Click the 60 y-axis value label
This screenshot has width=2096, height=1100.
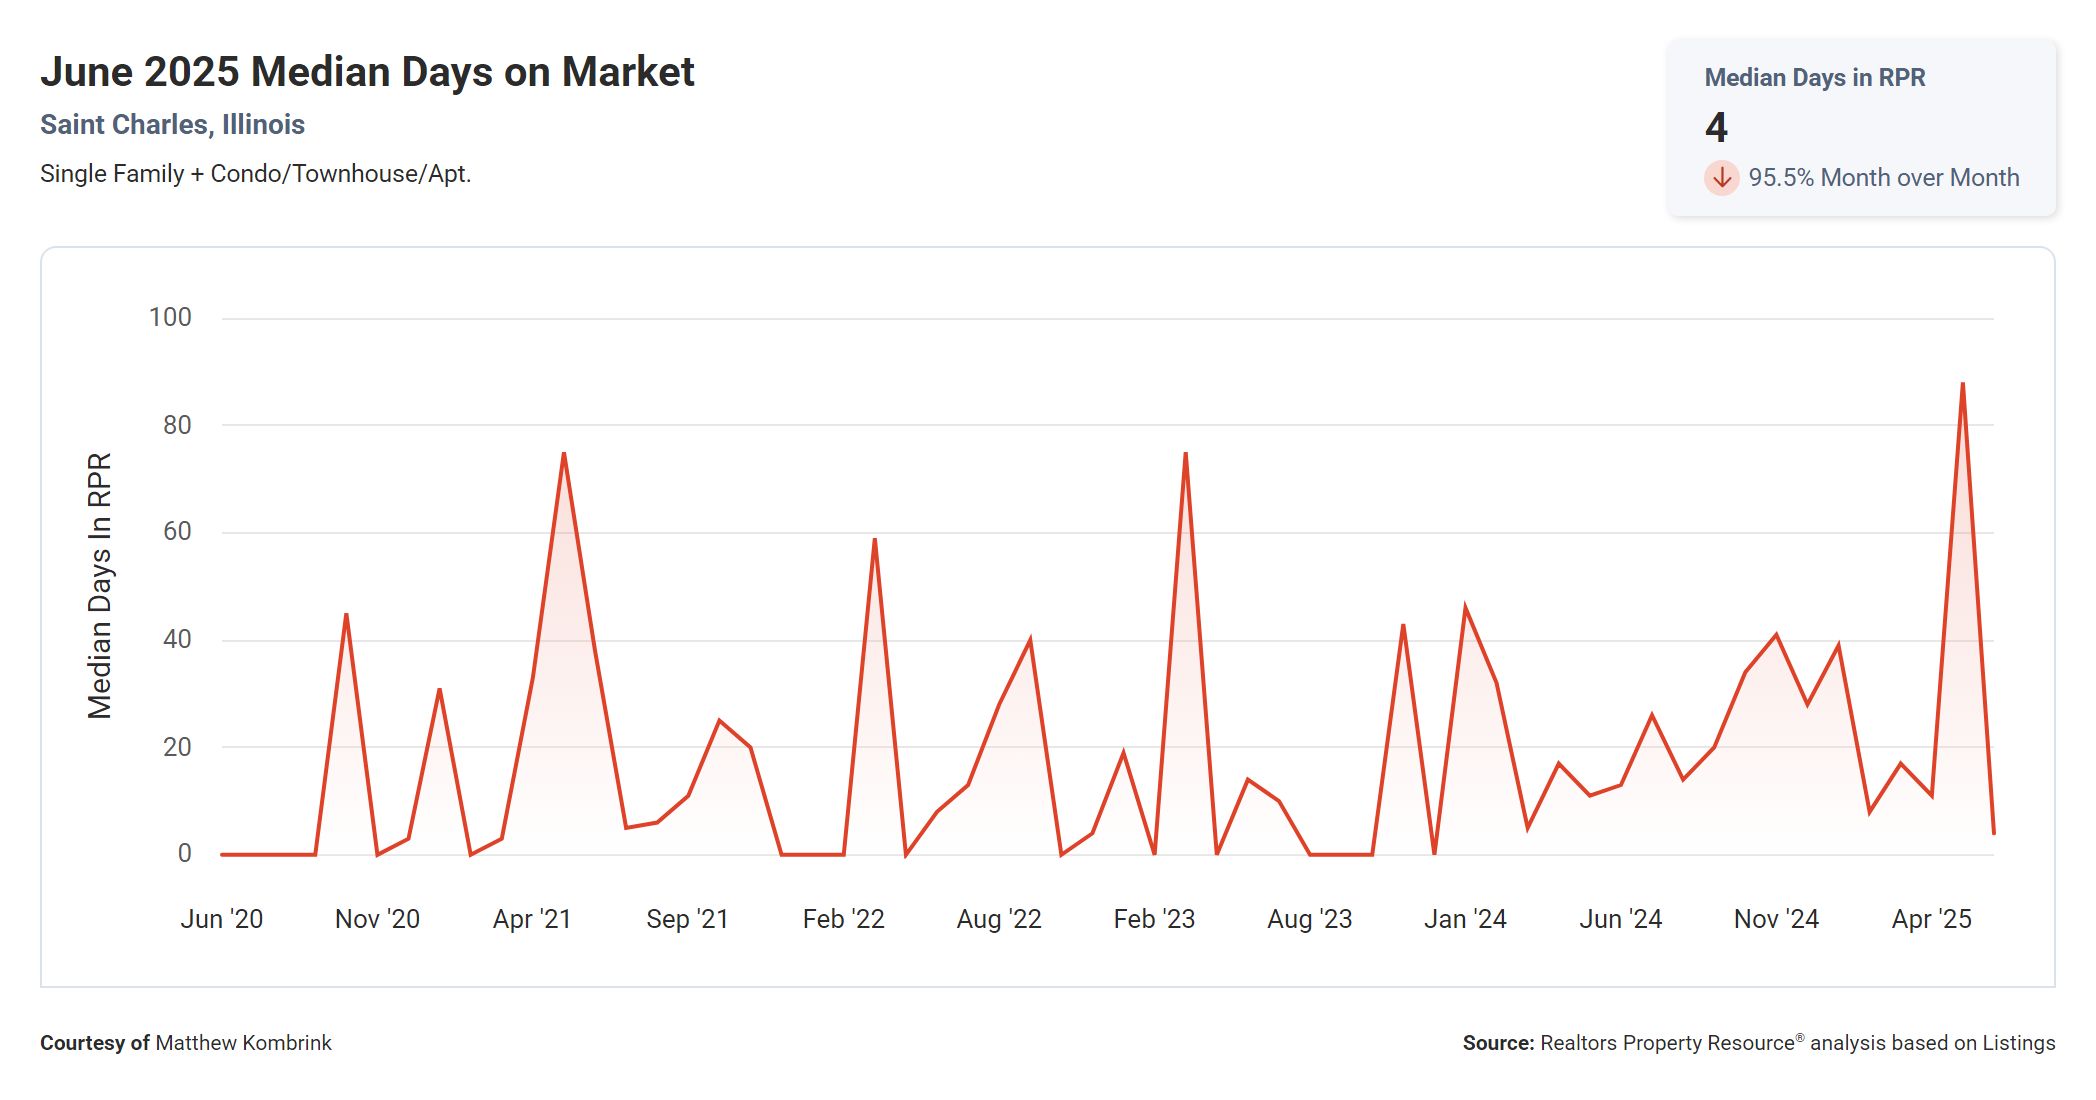[177, 532]
